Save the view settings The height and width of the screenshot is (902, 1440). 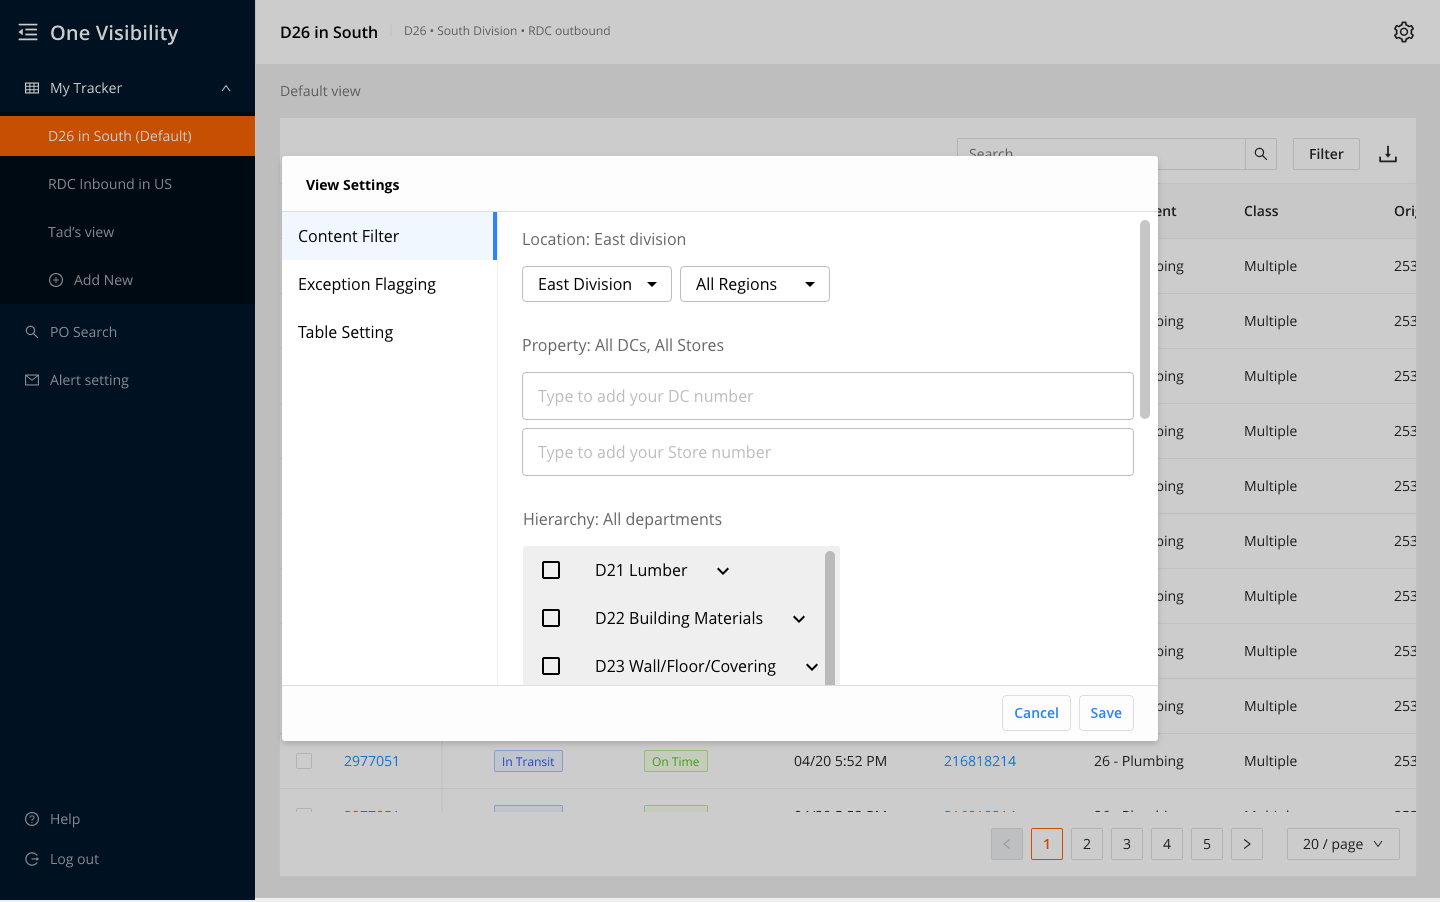click(x=1106, y=713)
